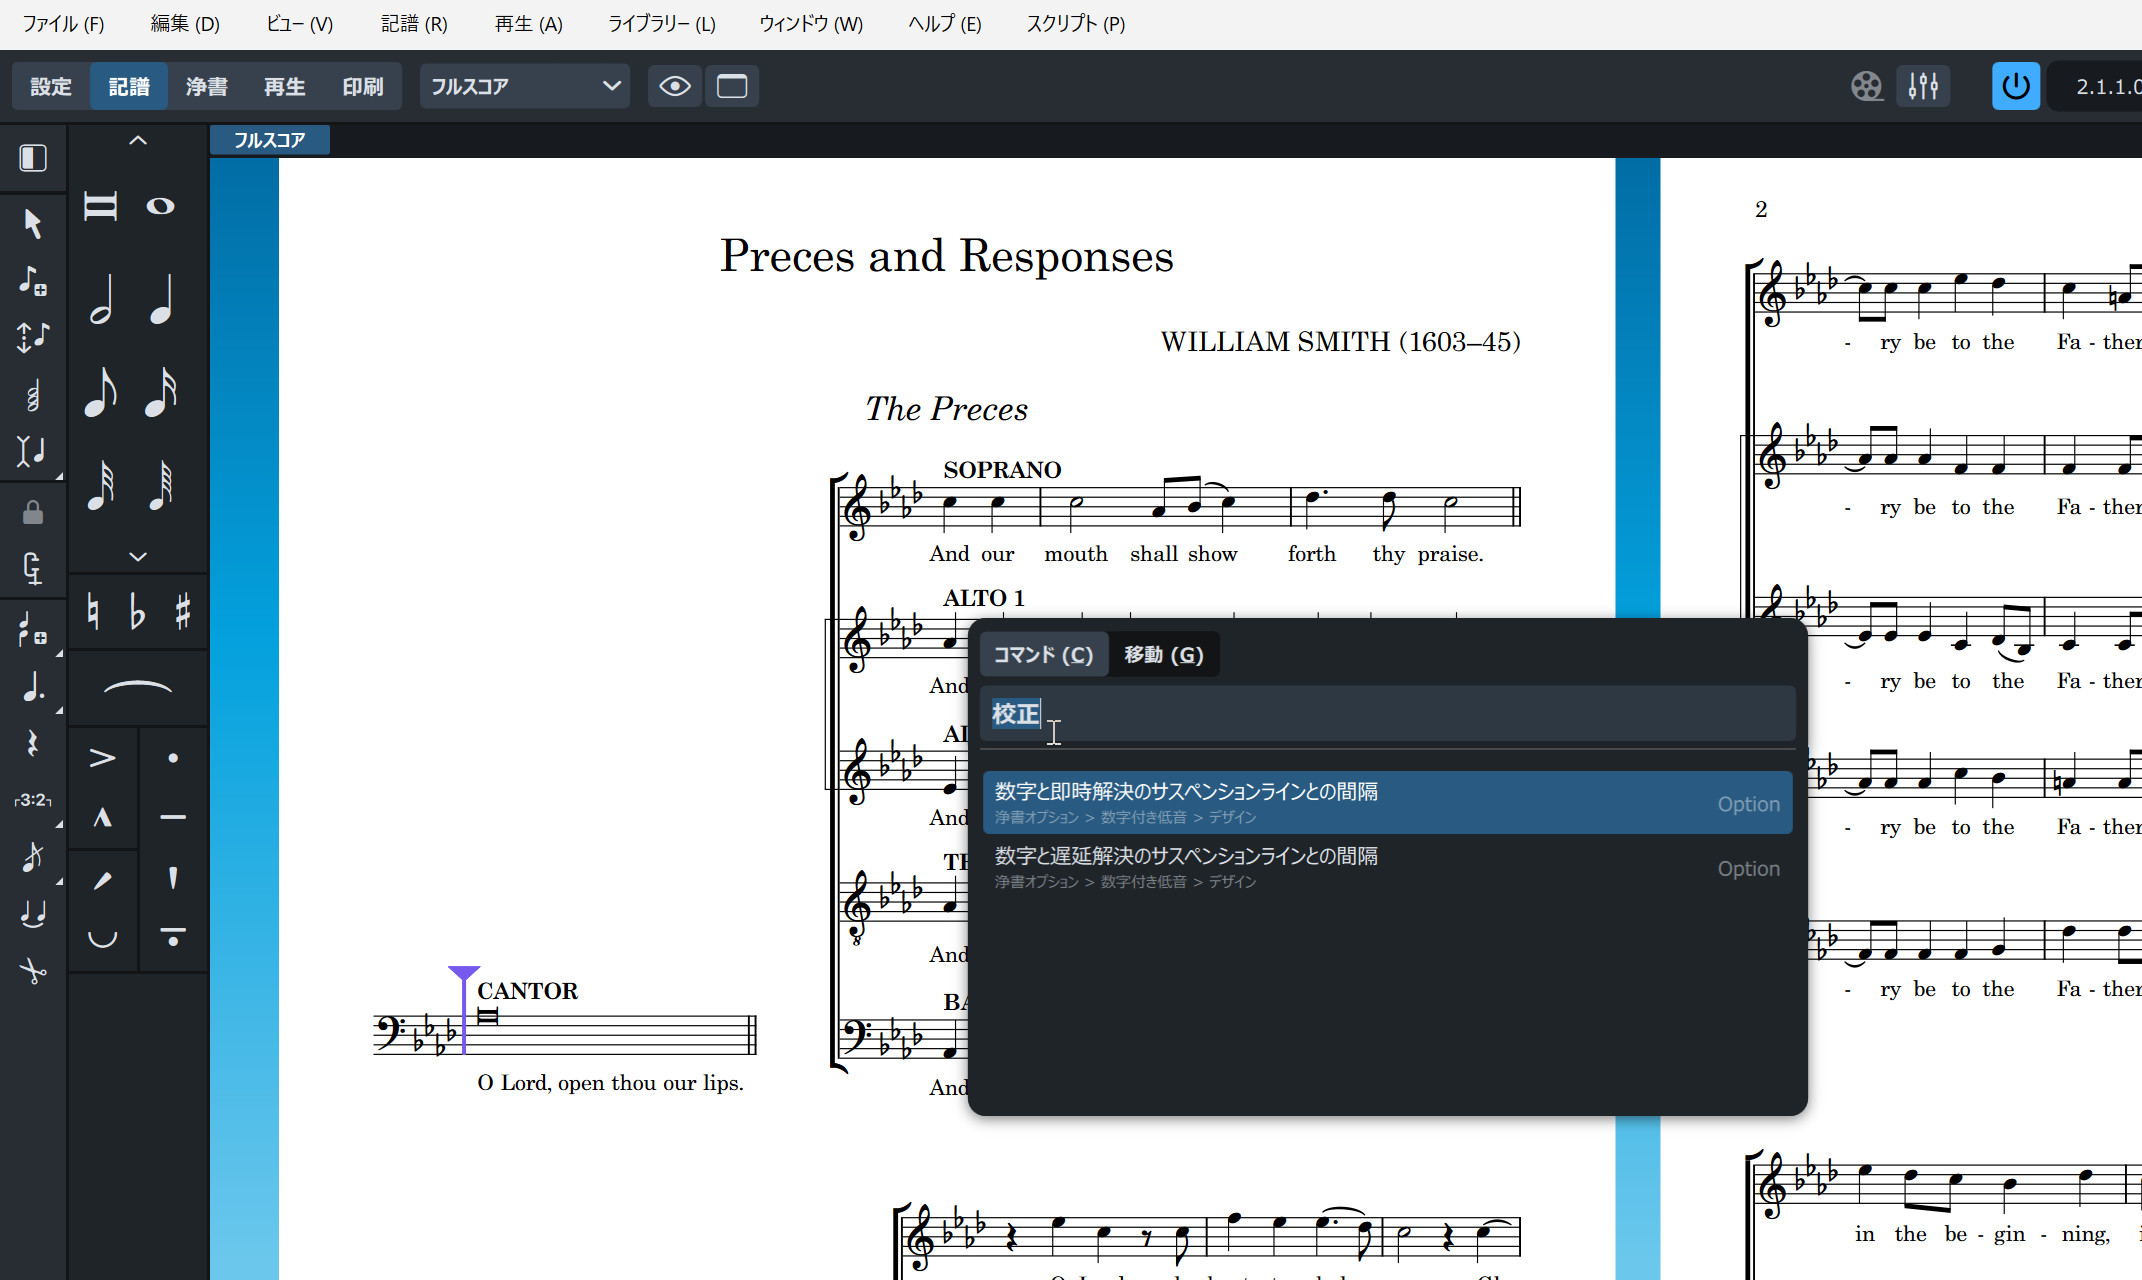
Task: Choose half note duration
Action: click(101, 299)
